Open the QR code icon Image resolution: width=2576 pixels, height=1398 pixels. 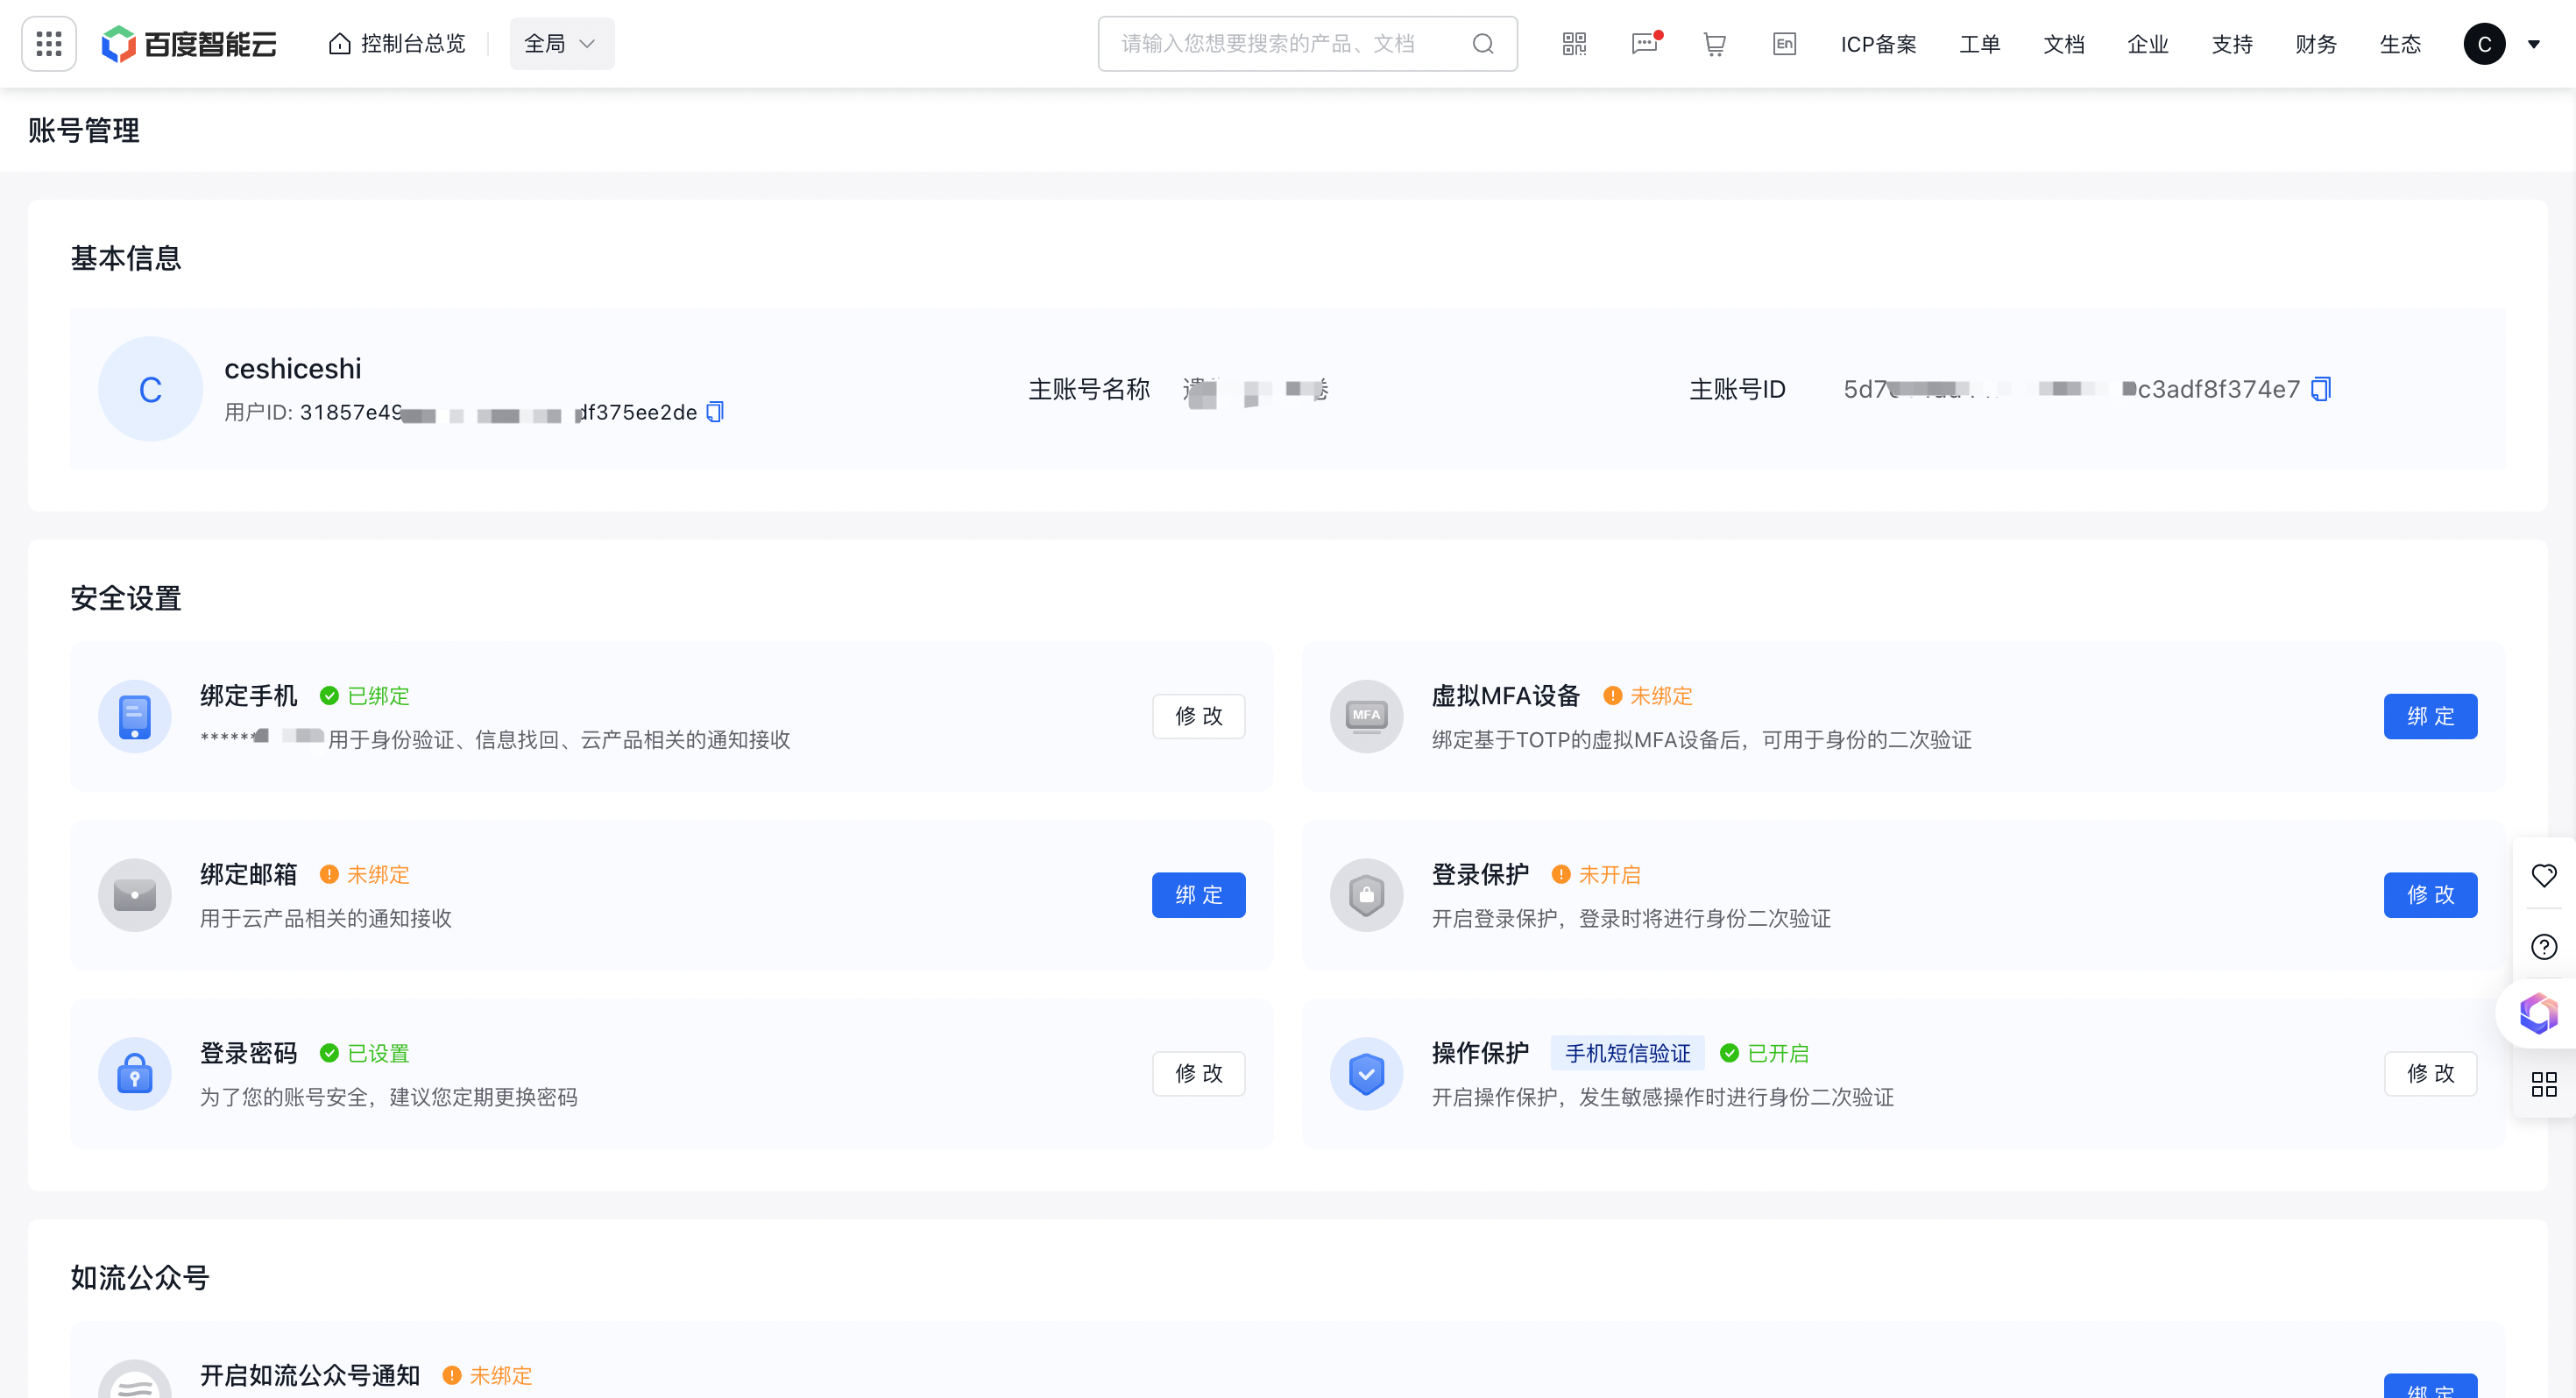click(1574, 44)
